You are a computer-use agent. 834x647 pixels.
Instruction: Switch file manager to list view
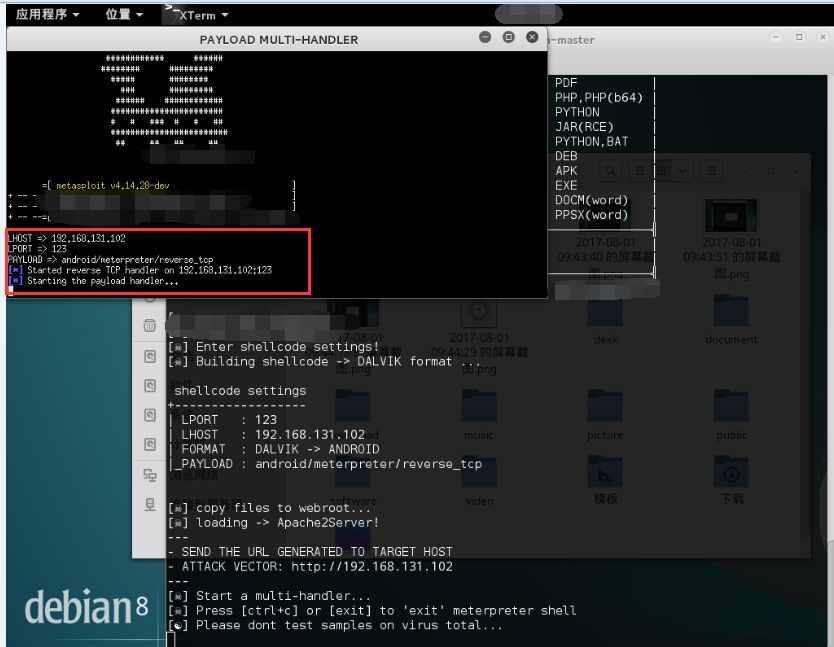(x=640, y=171)
